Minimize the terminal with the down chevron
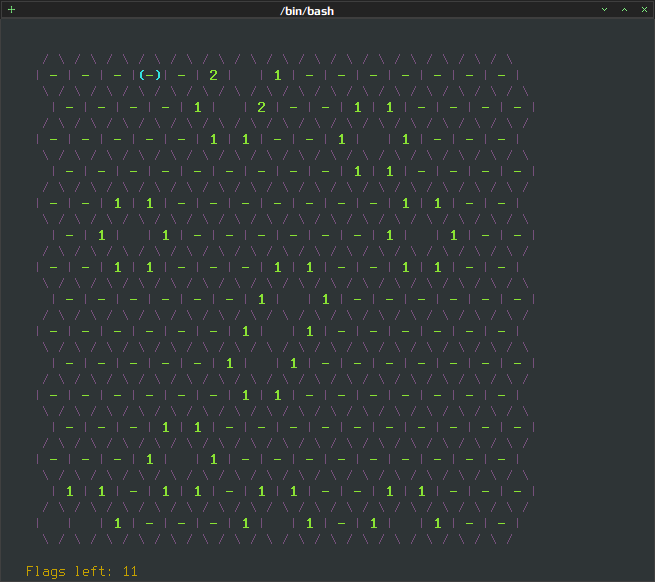The height and width of the screenshot is (582, 655). (x=604, y=9)
